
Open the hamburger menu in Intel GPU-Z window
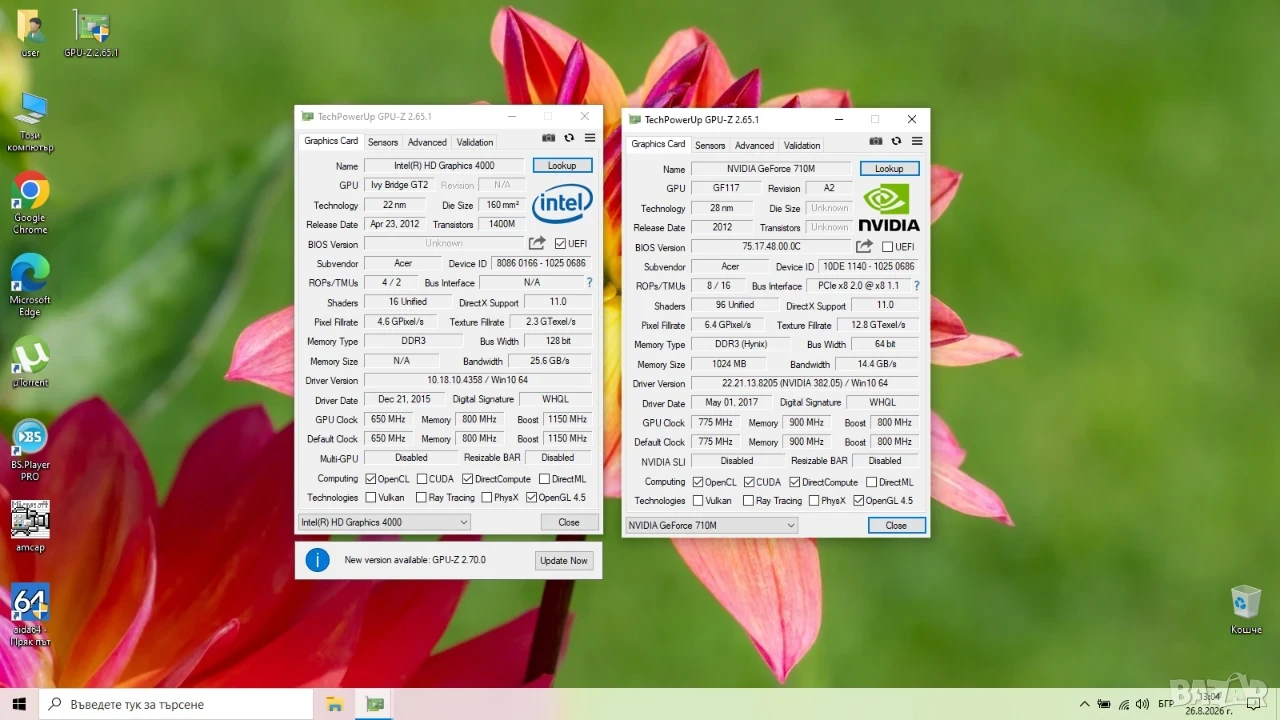pyautogui.click(x=590, y=138)
